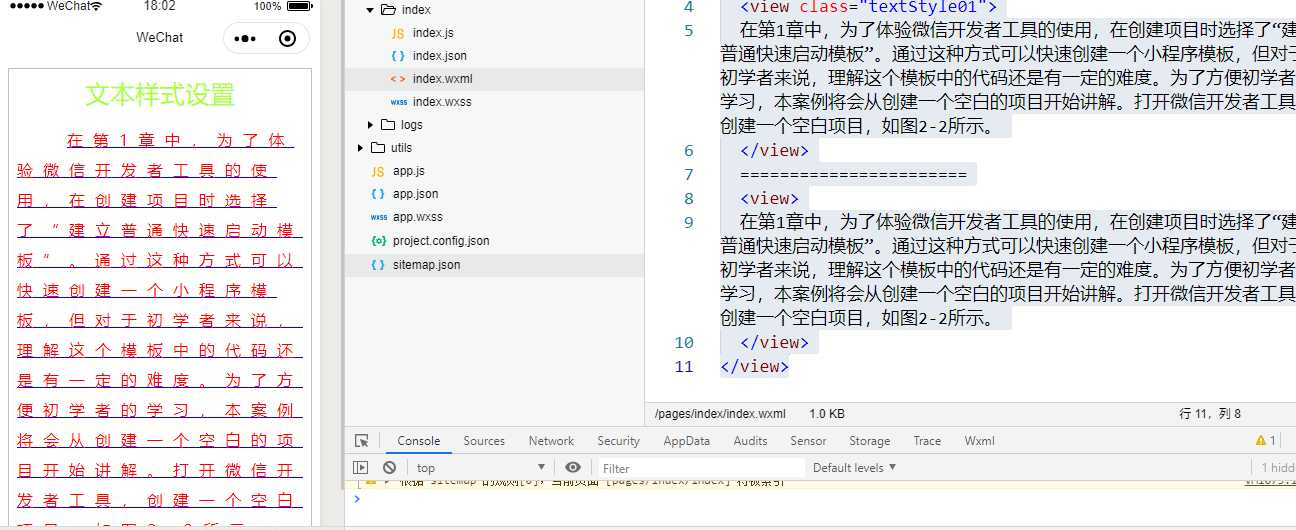Activate the element inspector picker icon
The width and height of the screenshot is (1296, 530).
[362, 441]
